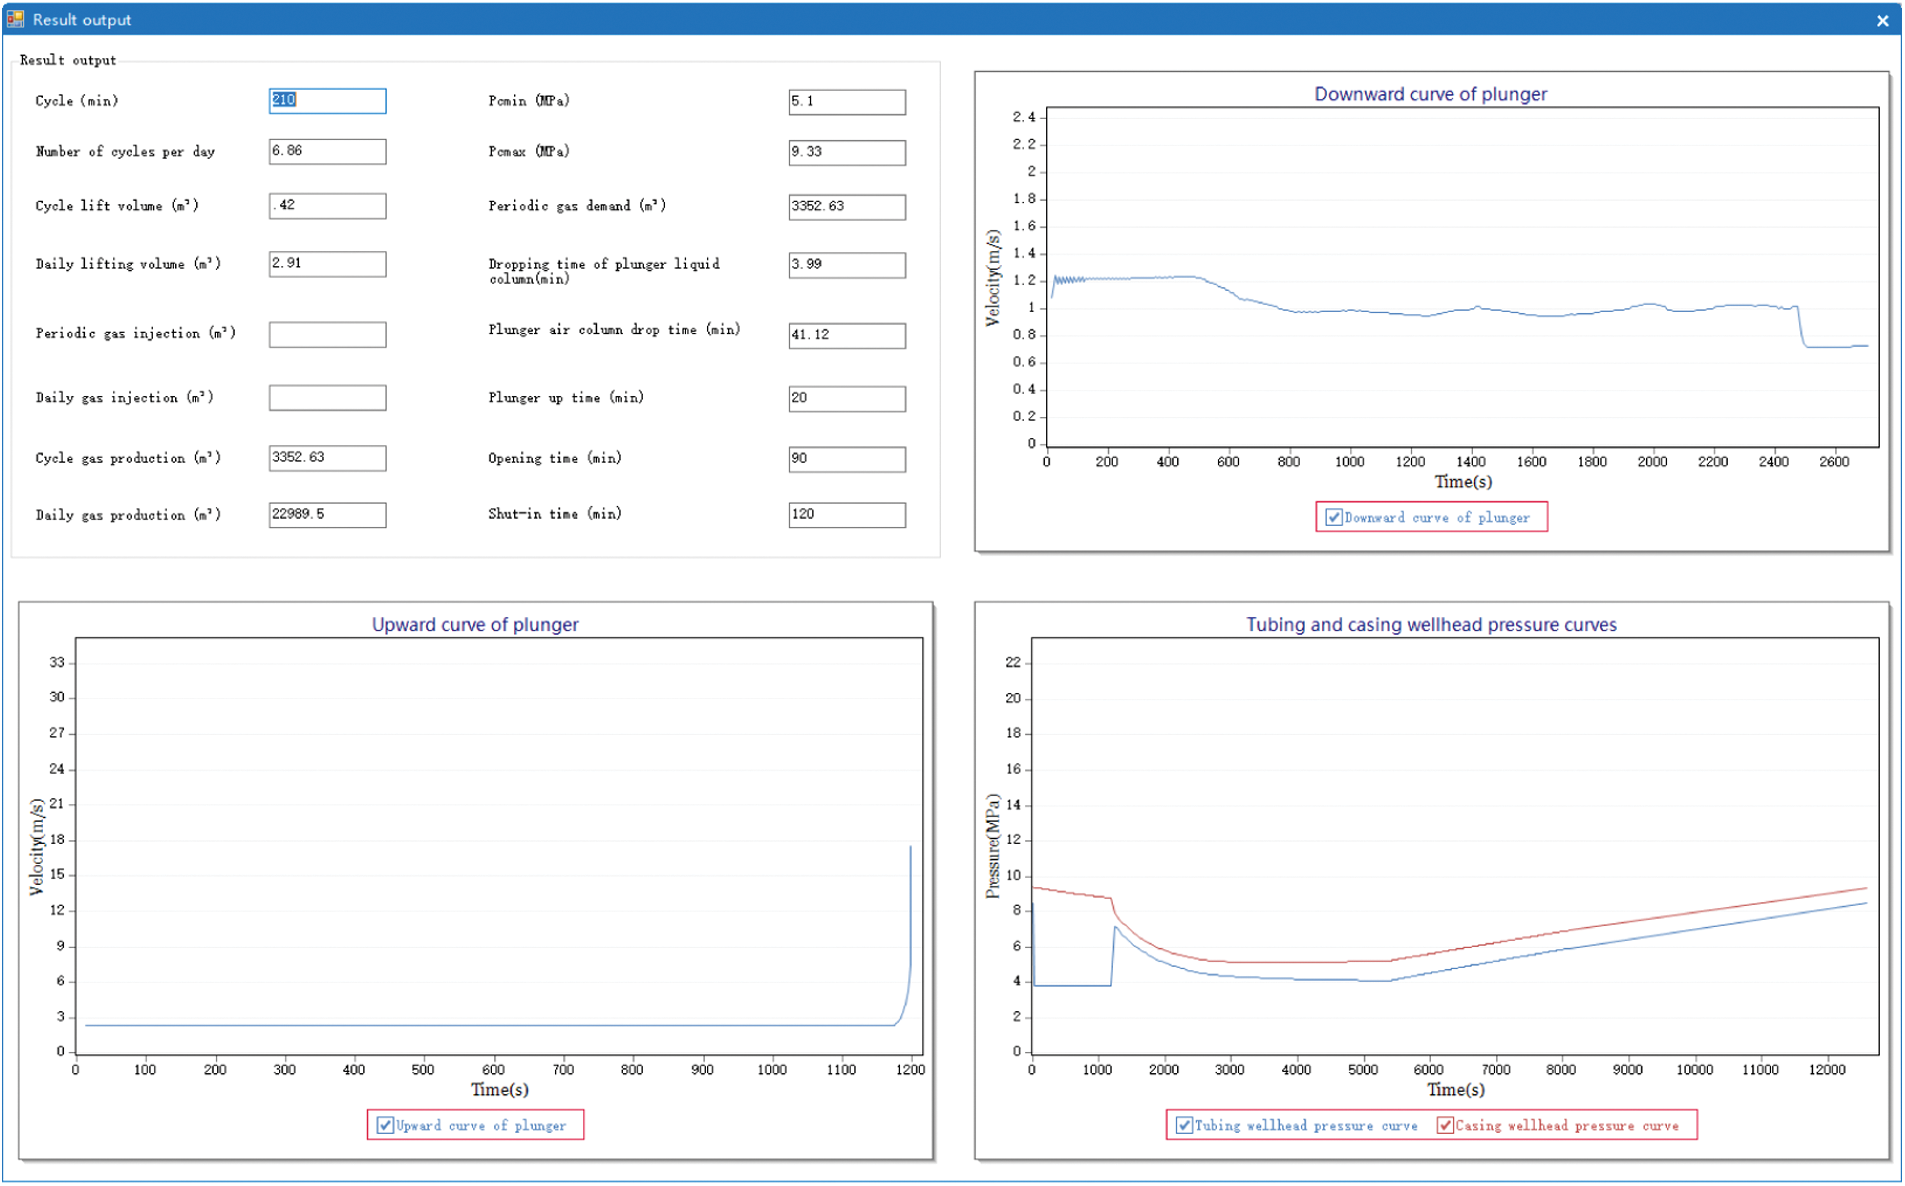Click the empty Periodic gas injection field
This screenshot has width=1905, height=1186.
(x=327, y=334)
